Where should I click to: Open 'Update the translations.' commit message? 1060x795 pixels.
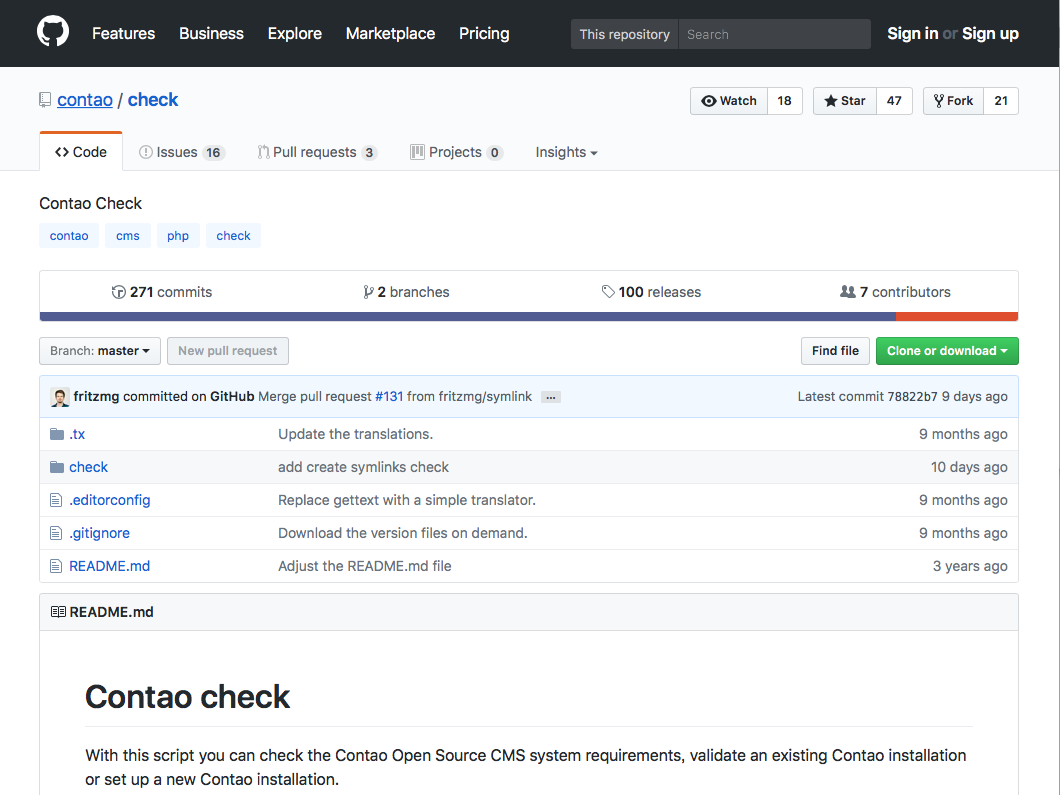[x=356, y=434]
